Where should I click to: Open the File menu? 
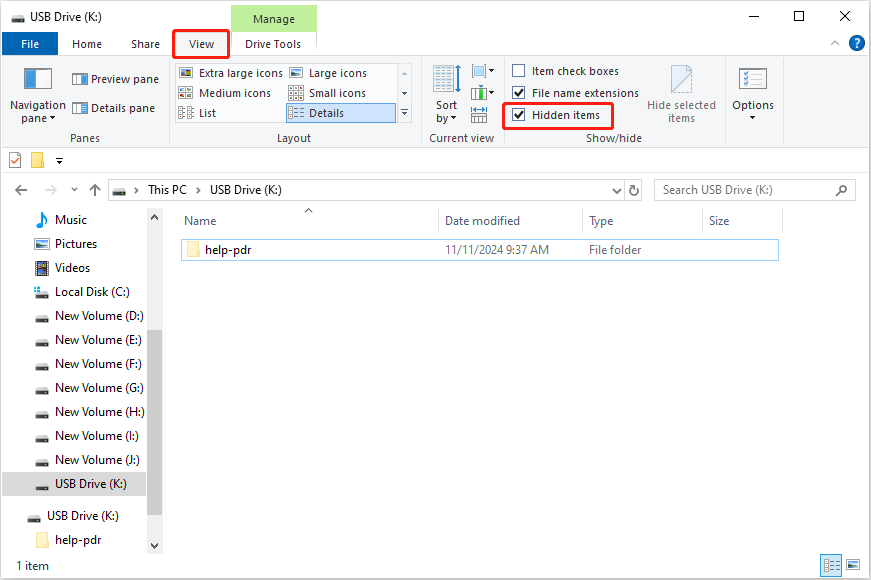click(x=30, y=44)
